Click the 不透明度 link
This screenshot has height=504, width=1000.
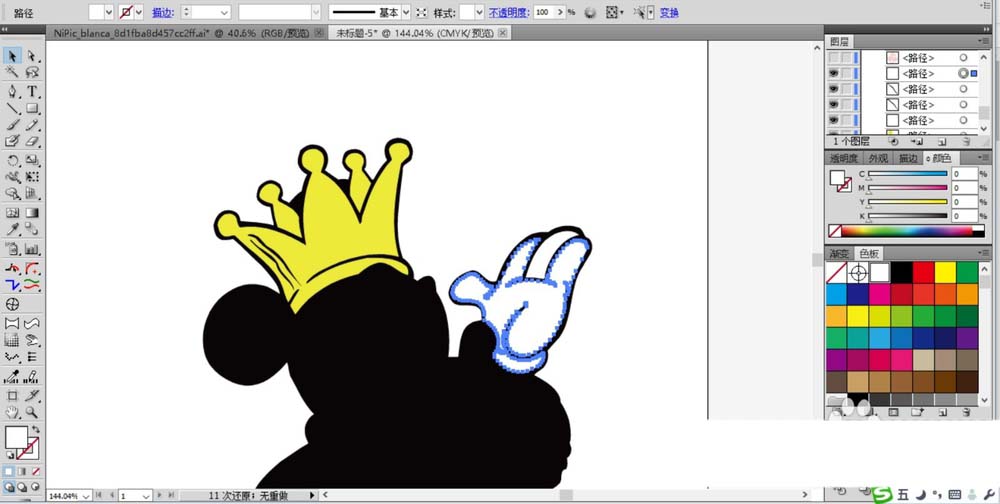509,12
